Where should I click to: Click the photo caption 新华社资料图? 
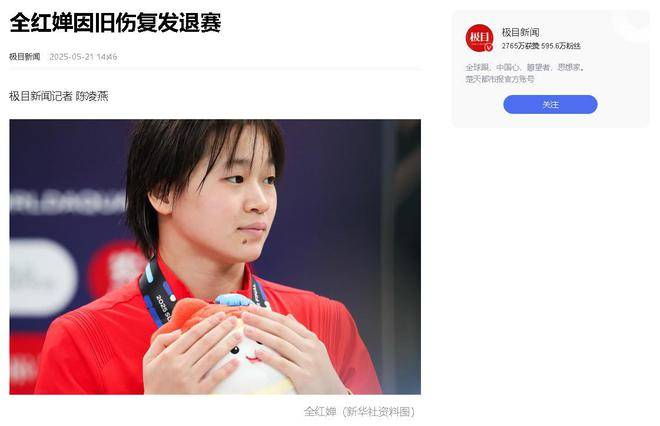pyautogui.click(x=378, y=411)
